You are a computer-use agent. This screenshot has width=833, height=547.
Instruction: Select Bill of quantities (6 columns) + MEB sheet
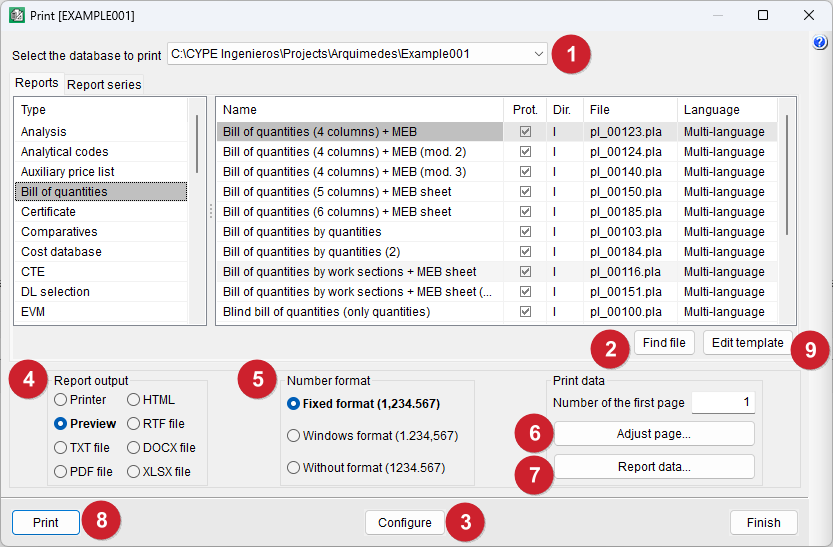coord(360,212)
